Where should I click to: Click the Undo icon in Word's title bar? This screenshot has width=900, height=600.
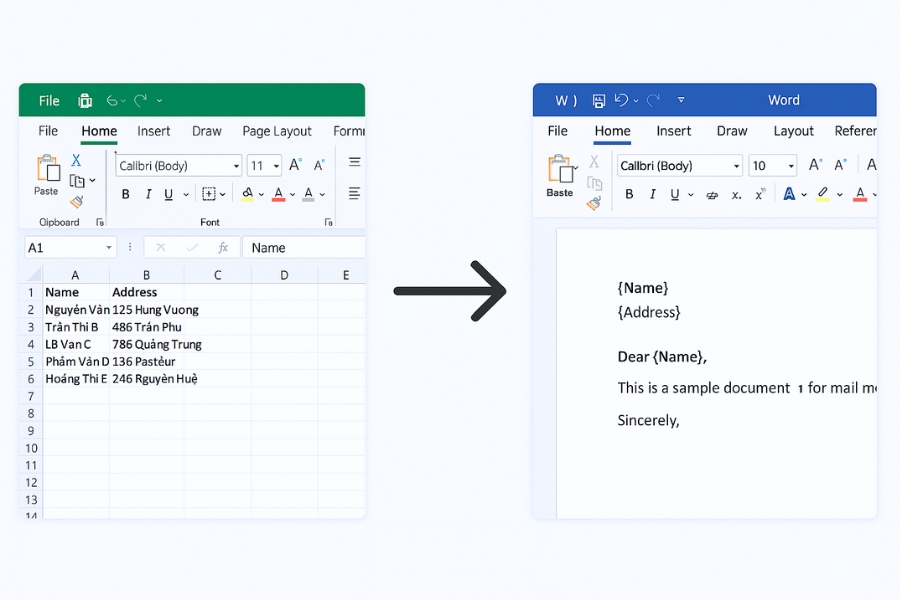click(620, 100)
